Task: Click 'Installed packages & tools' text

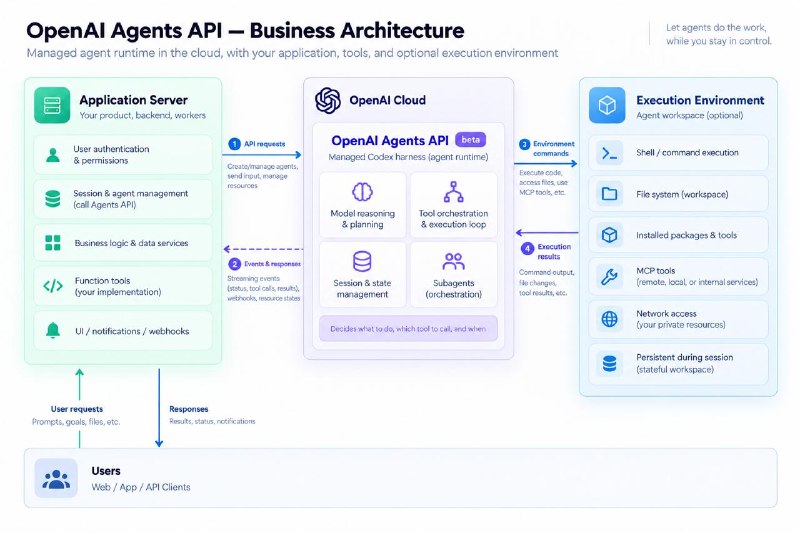Action: coord(686,235)
